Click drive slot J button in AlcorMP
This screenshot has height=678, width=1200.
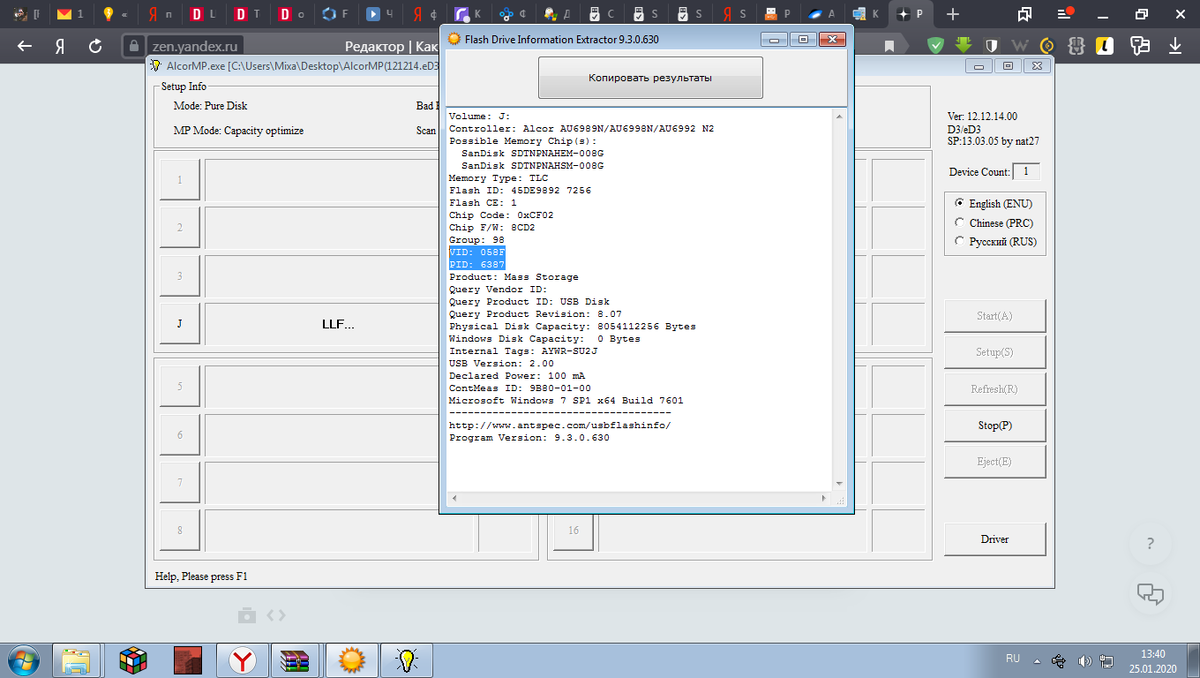pyautogui.click(x=180, y=324)
